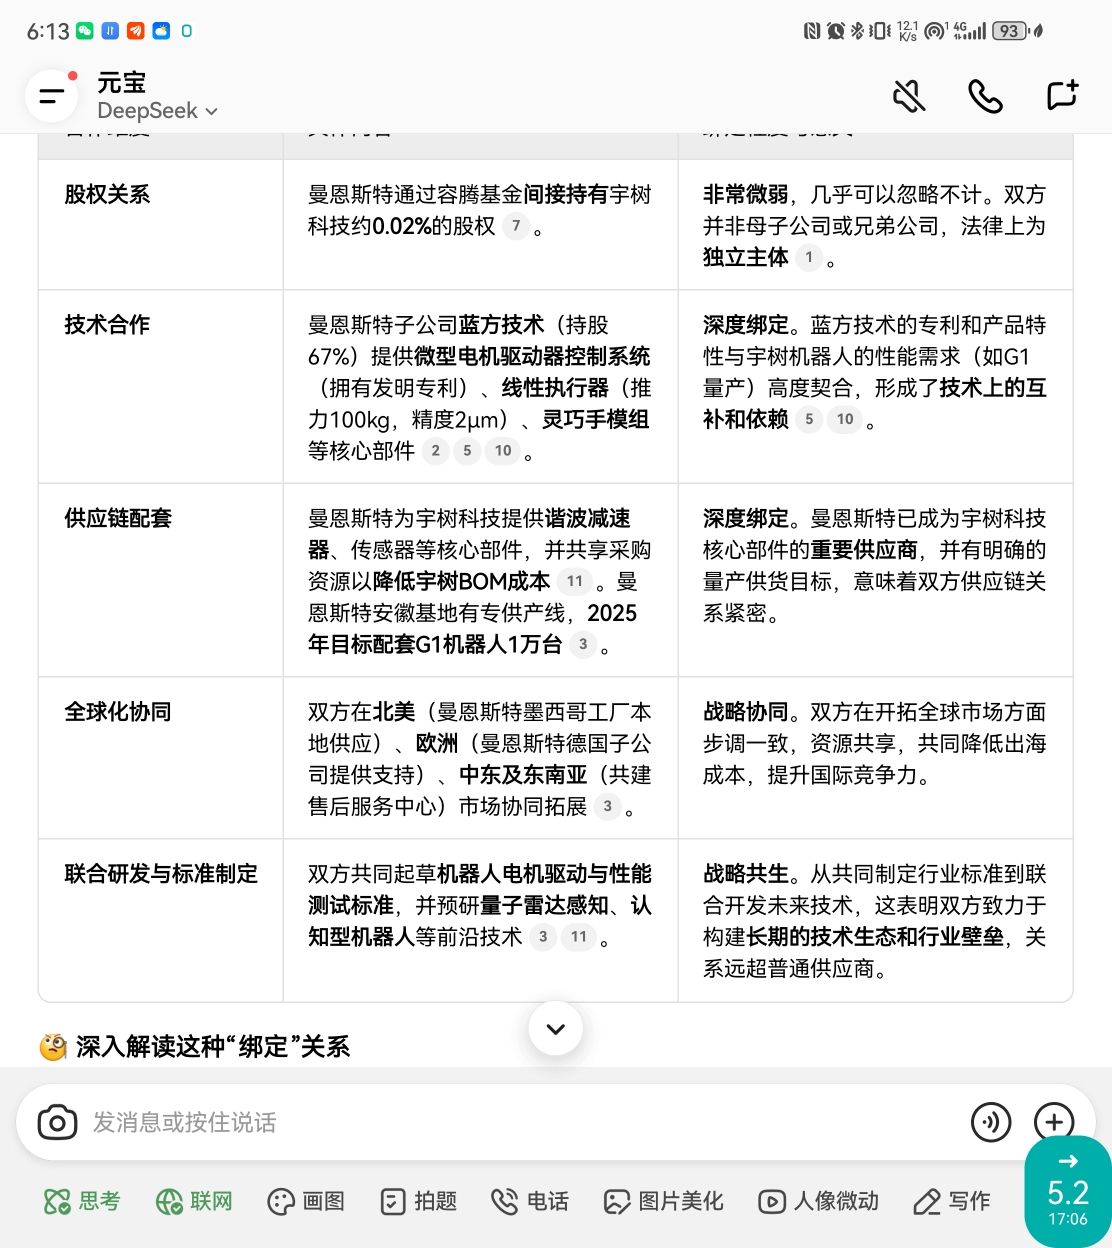Open the 画图 drawing feature

(306, 1201)
